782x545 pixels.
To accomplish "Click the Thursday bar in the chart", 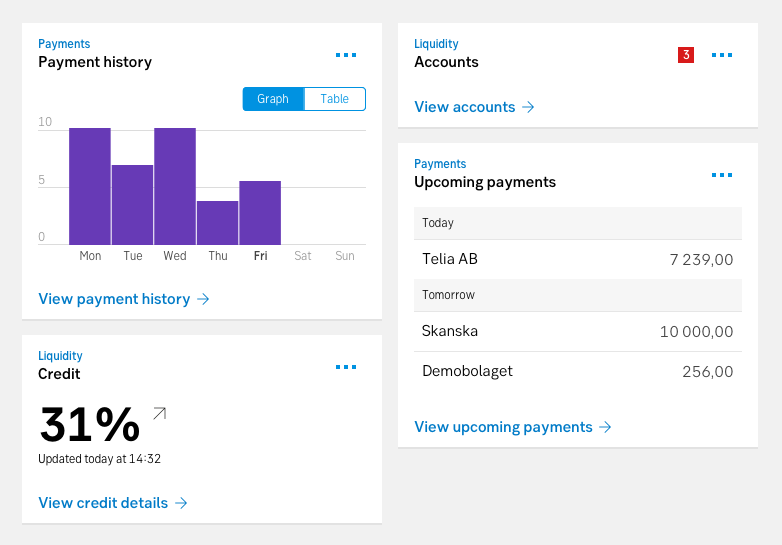I will tap(217, 223).
